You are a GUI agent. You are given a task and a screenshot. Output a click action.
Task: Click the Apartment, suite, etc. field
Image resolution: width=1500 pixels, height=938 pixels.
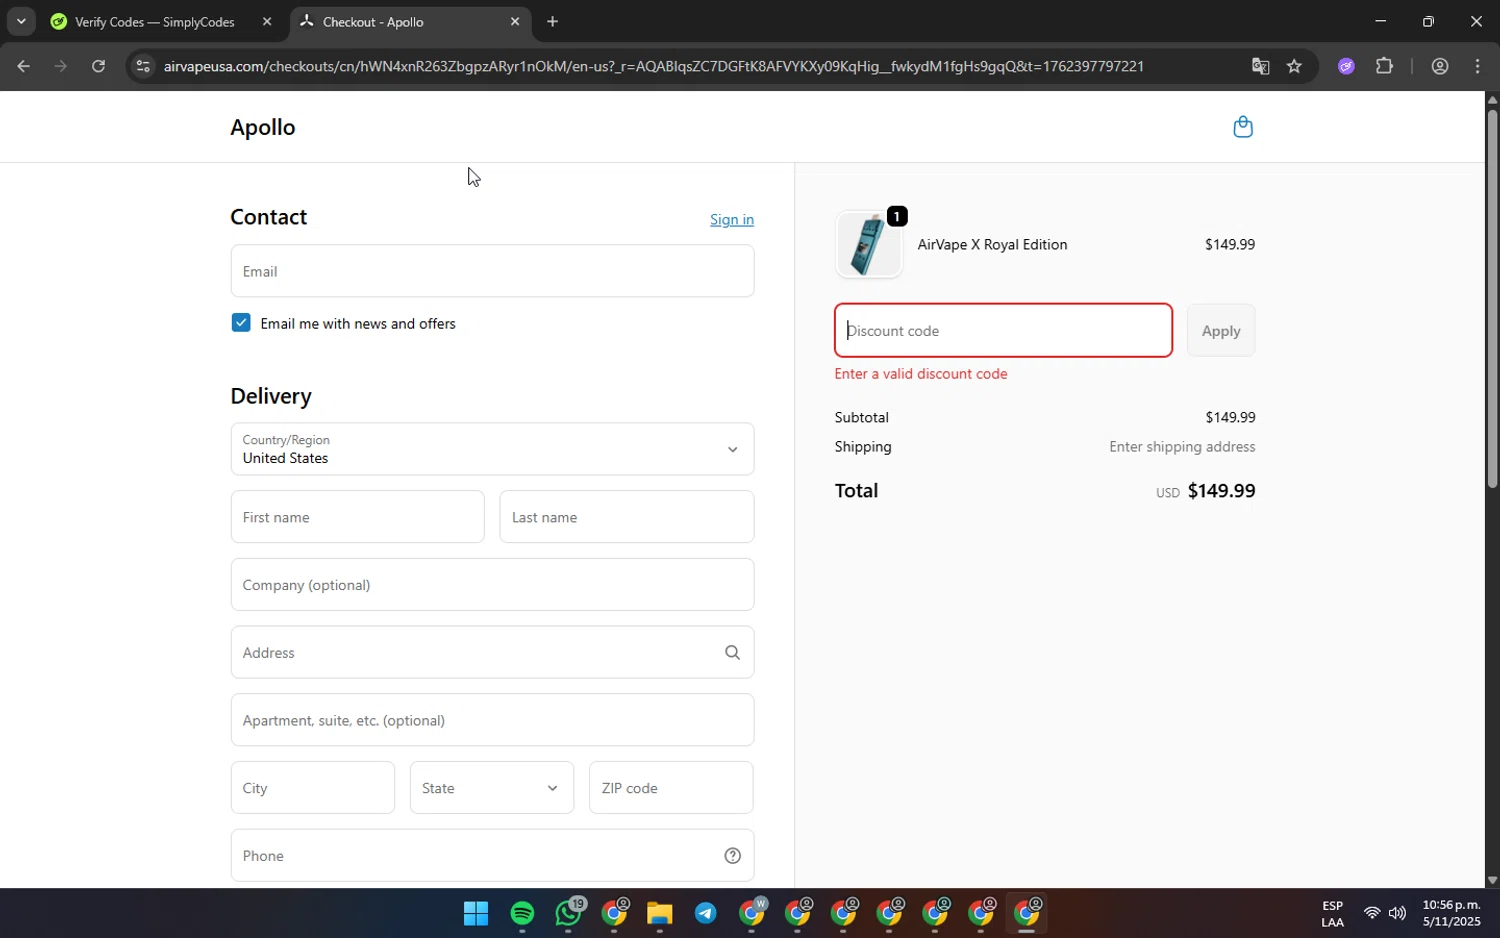click(x=492, y=720)
